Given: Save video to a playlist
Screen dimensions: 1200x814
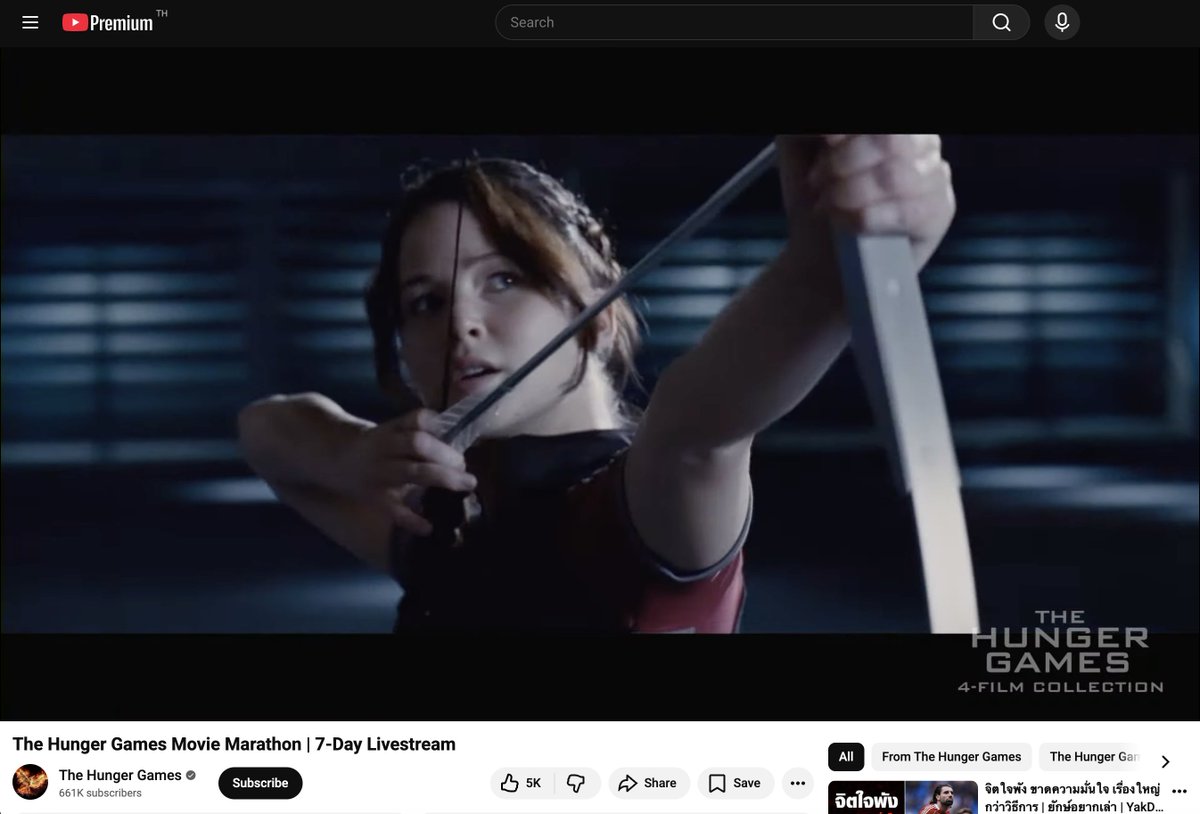Looking at the screenshot, I should pos(735,783).
